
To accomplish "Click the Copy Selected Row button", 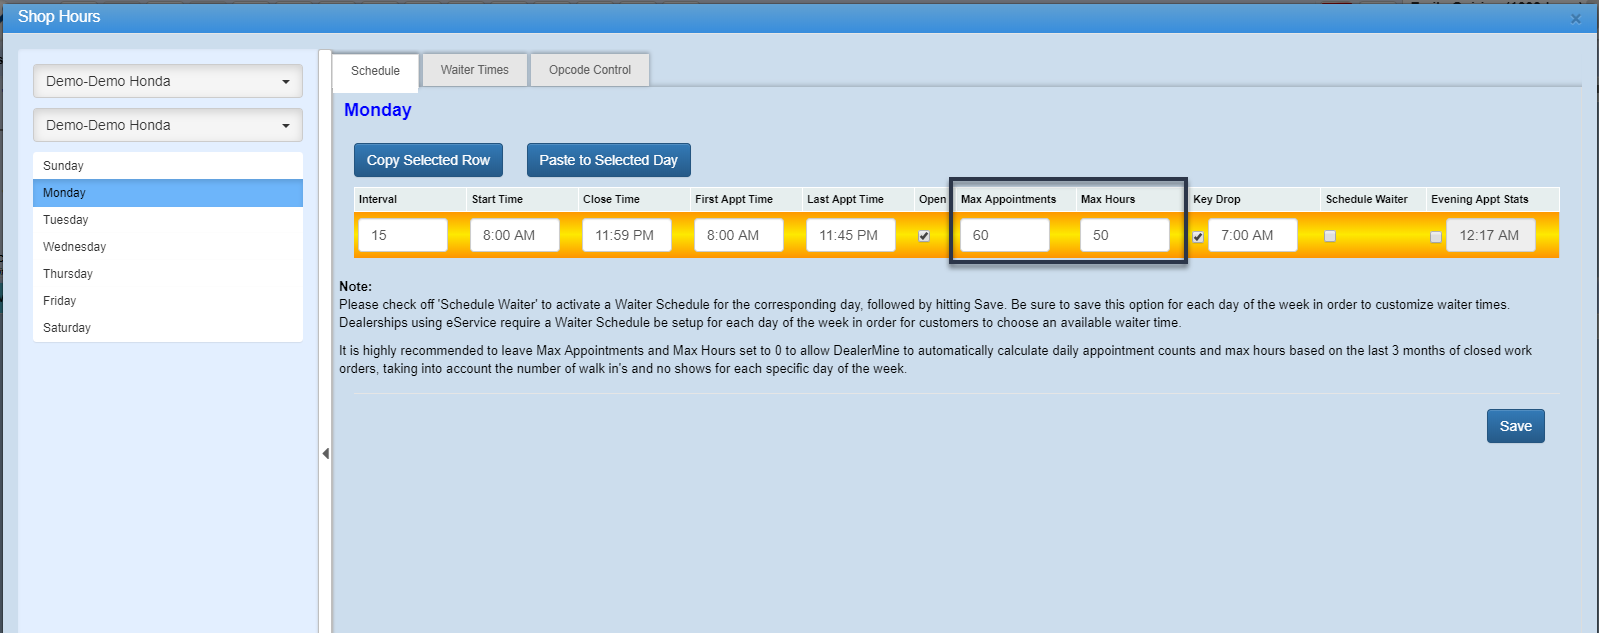I will tap(428, 160).
